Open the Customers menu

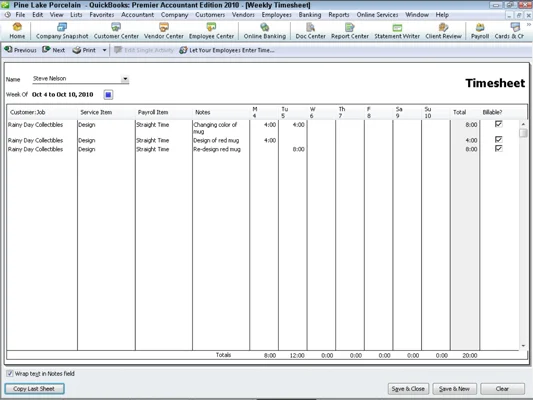pos(210,15)
